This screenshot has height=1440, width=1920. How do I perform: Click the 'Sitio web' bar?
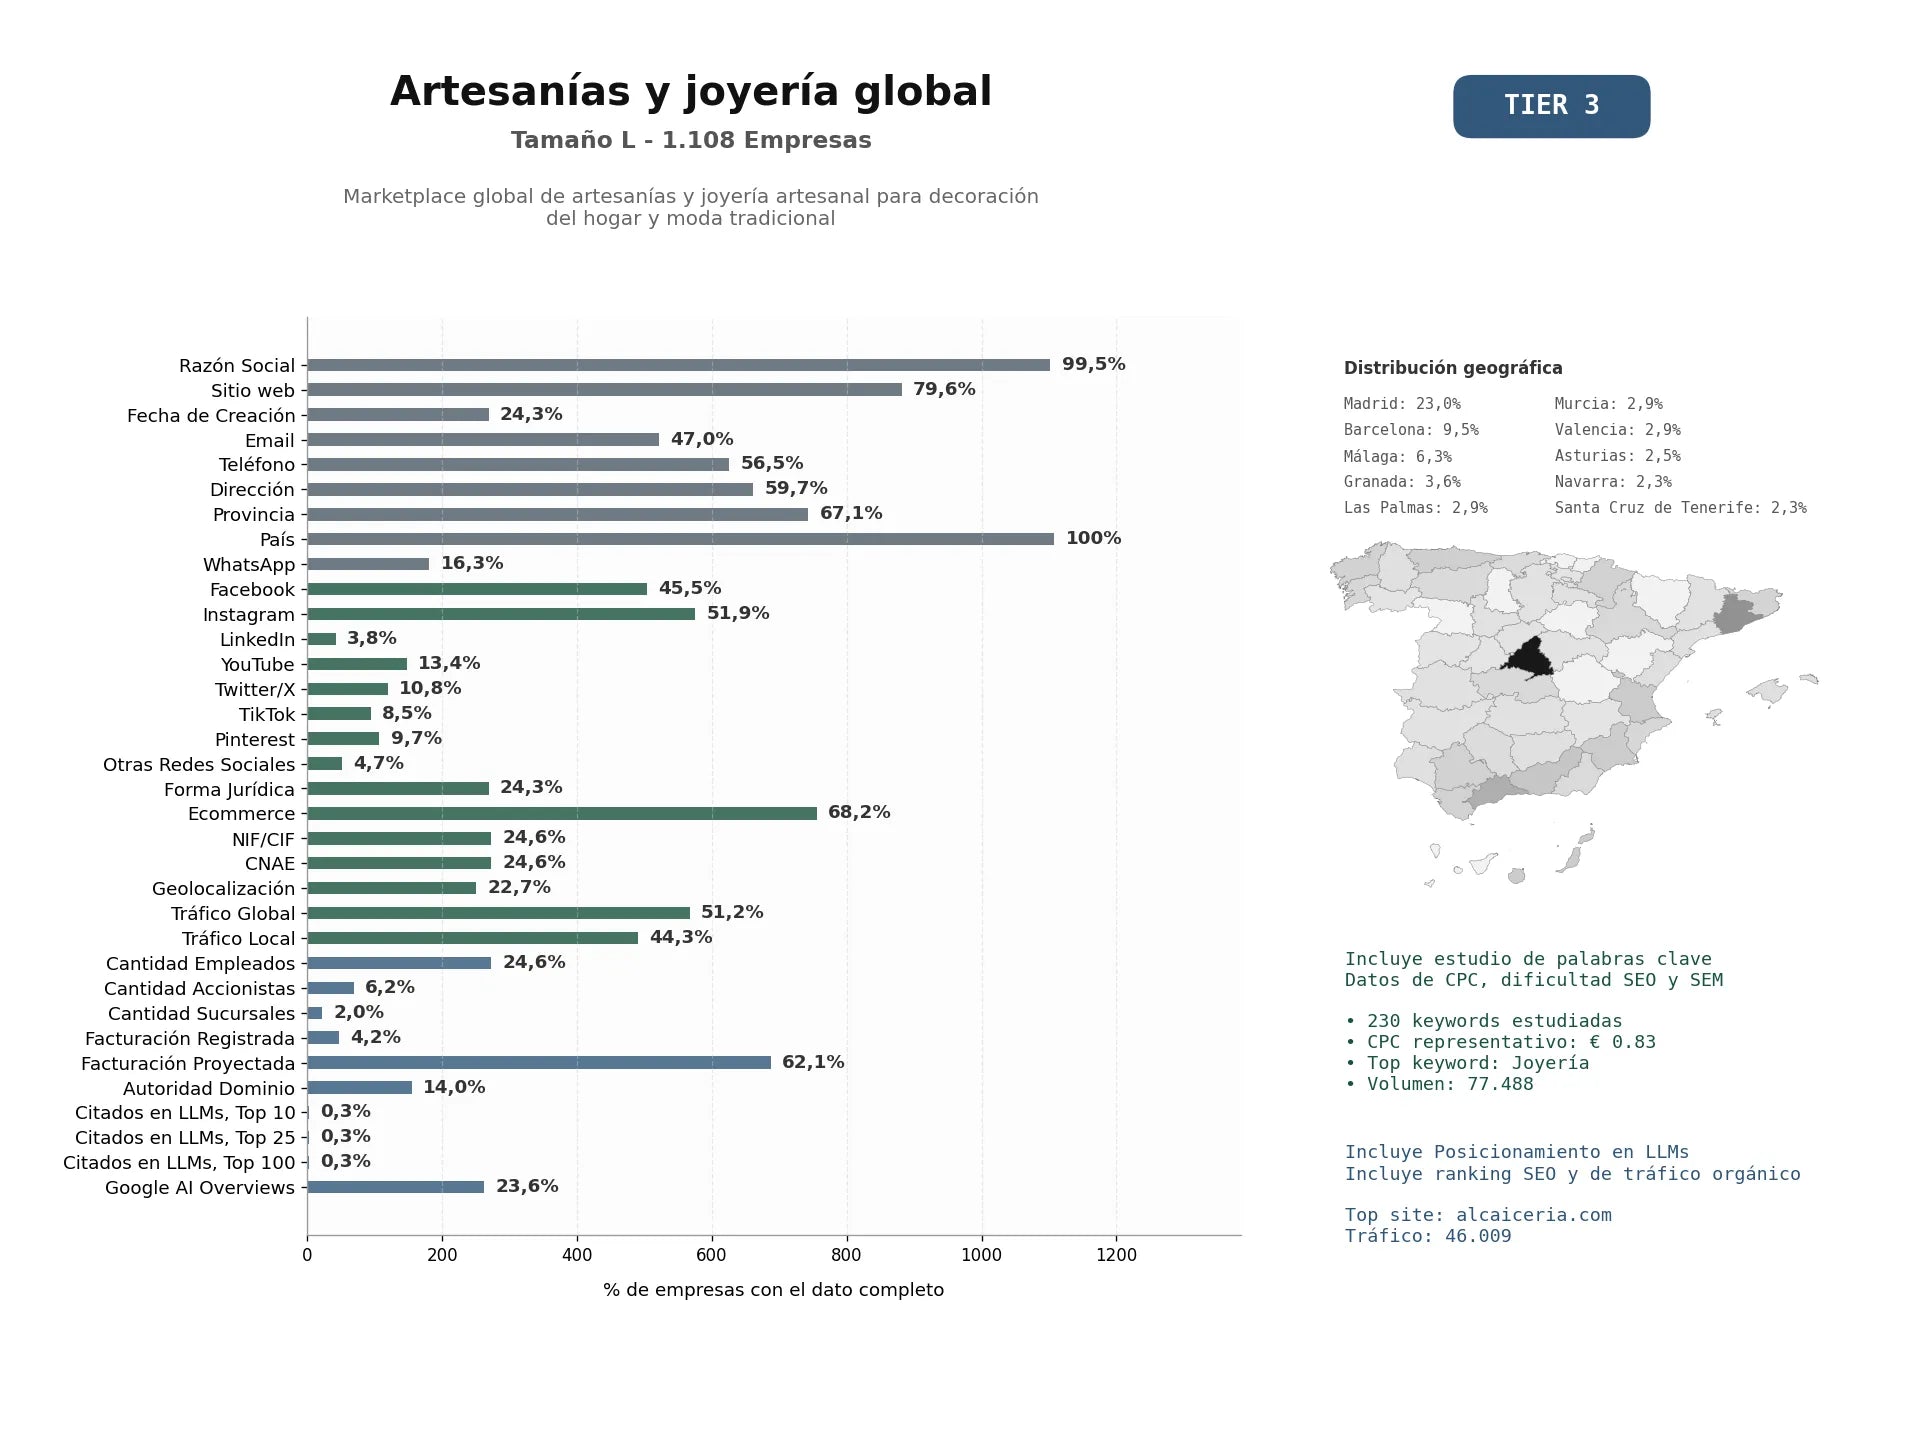pos(604,390)
